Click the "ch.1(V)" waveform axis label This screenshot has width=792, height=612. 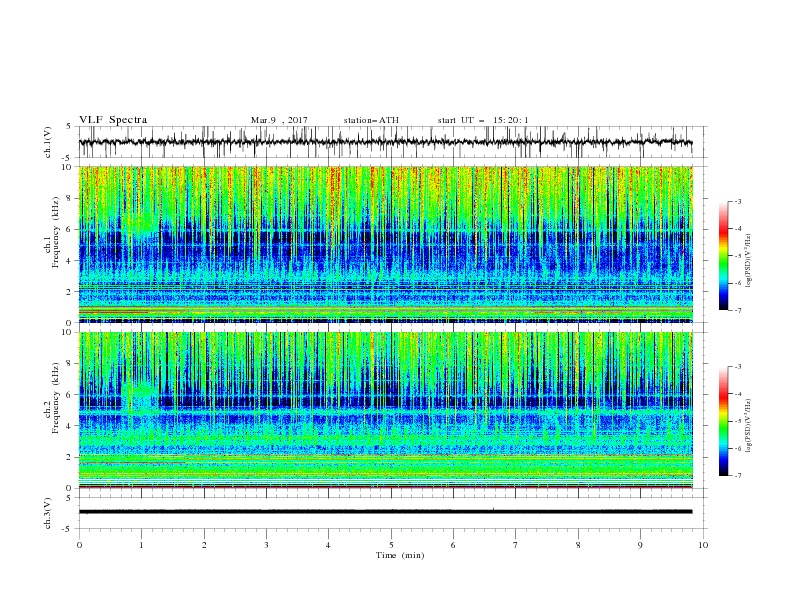48,142
